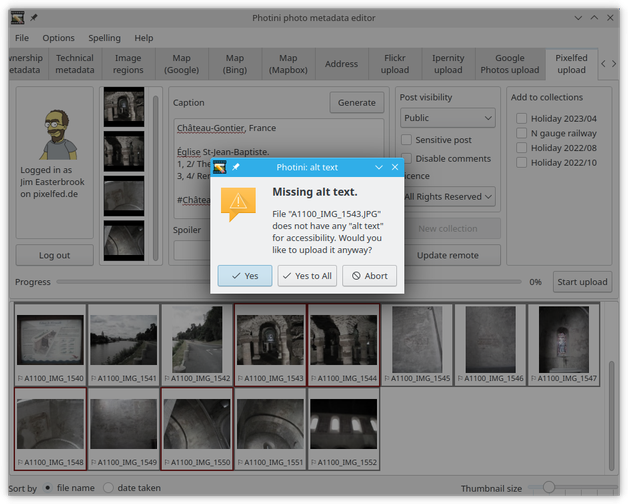Screen dimensions: 628x504
Task: Click the thumbnail grid vertical scrollbar
Action: pos(611,416)
